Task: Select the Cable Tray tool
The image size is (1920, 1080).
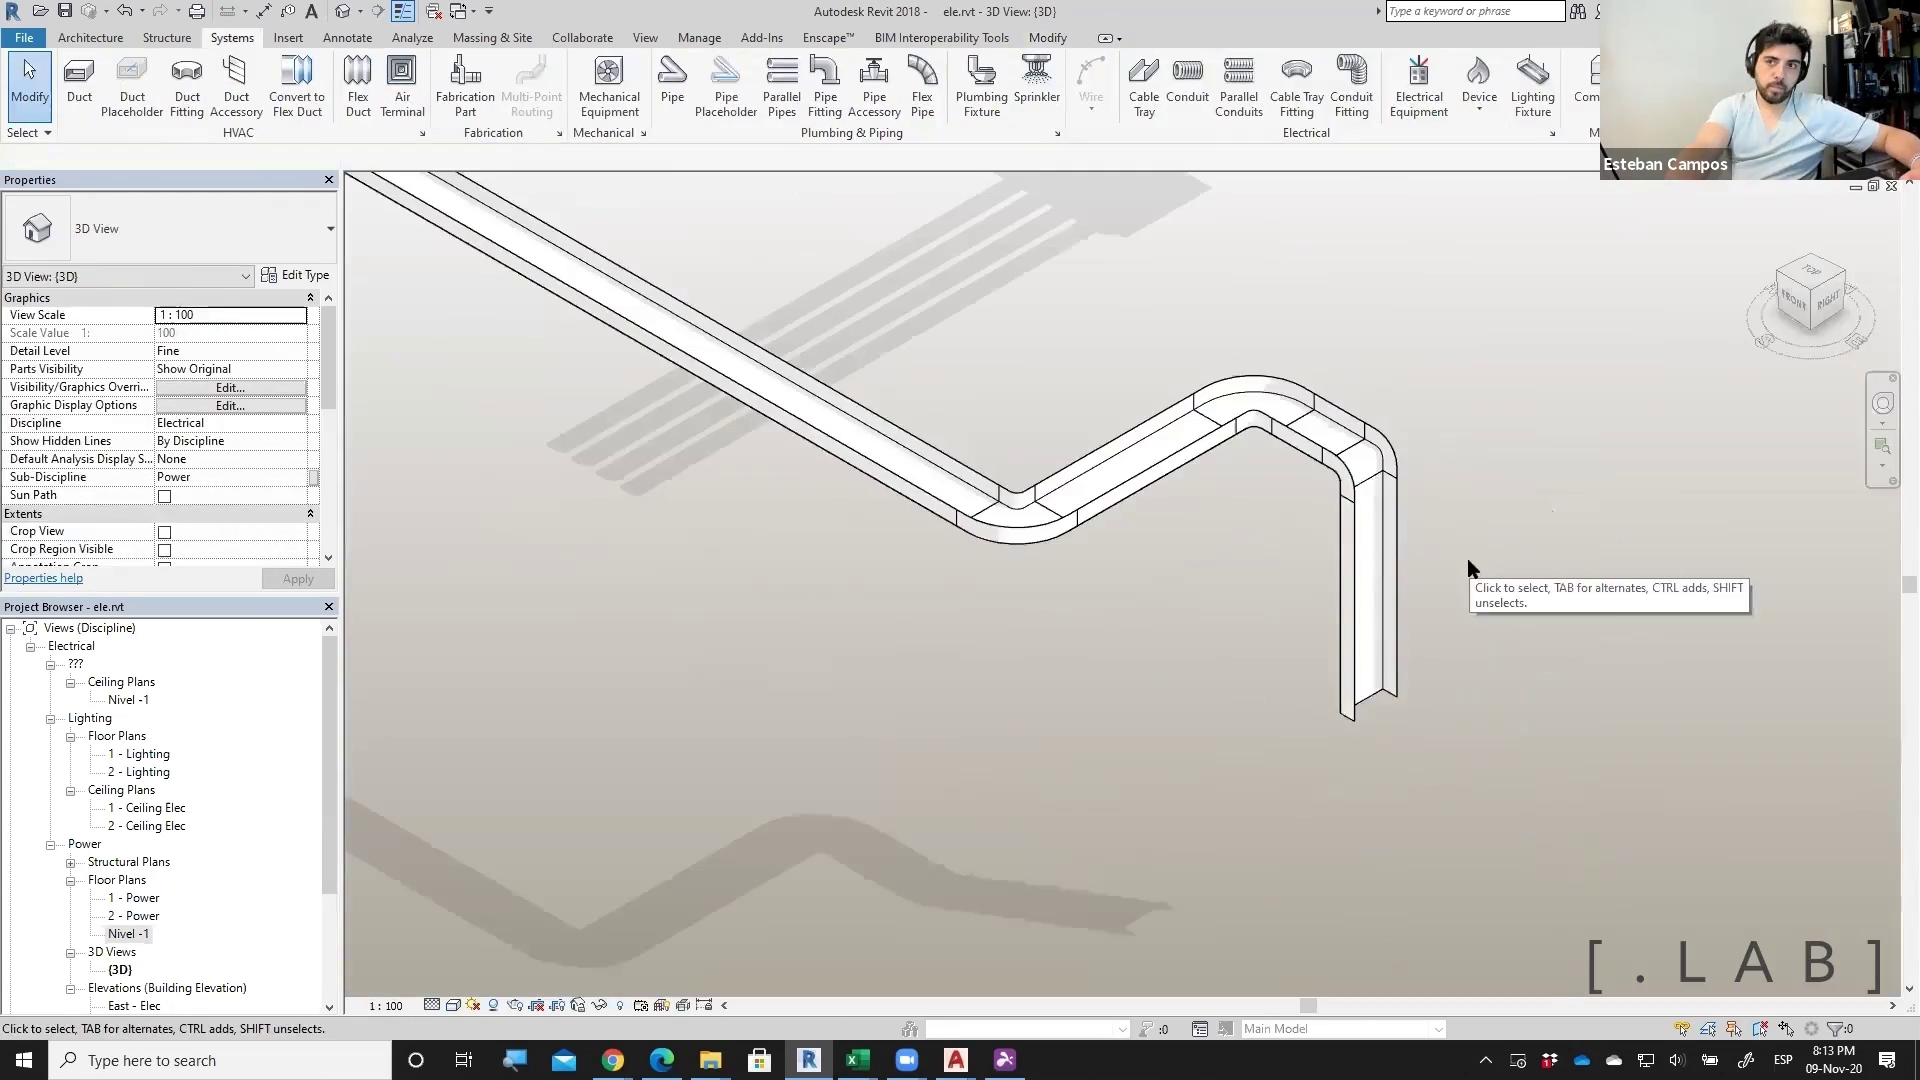Action: click(1143, 86)
